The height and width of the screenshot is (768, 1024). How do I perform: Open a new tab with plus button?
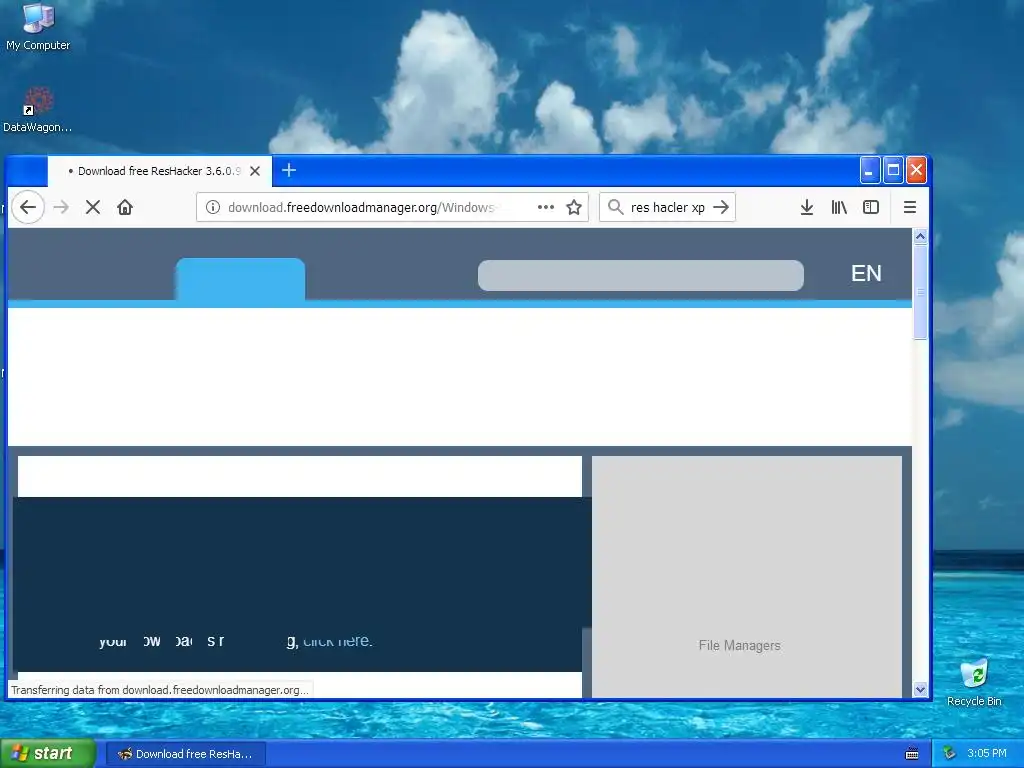pyautogui.click(x=289, y=170)
